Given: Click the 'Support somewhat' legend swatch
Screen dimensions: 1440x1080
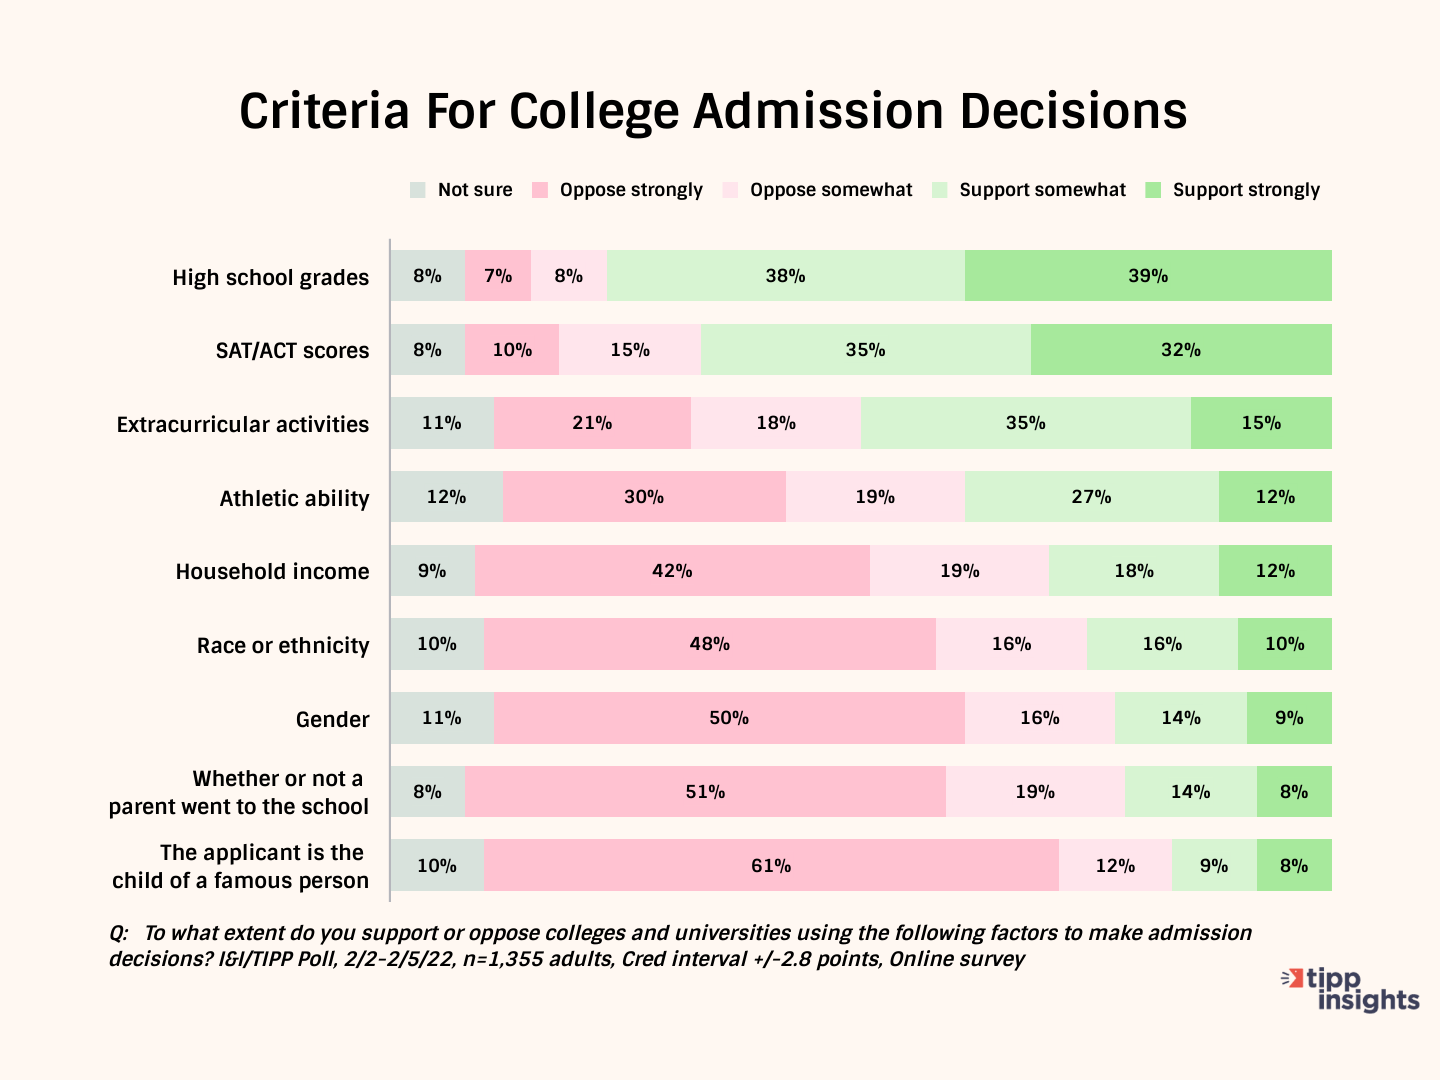Looking at the screenshot, I should point(940,190).
